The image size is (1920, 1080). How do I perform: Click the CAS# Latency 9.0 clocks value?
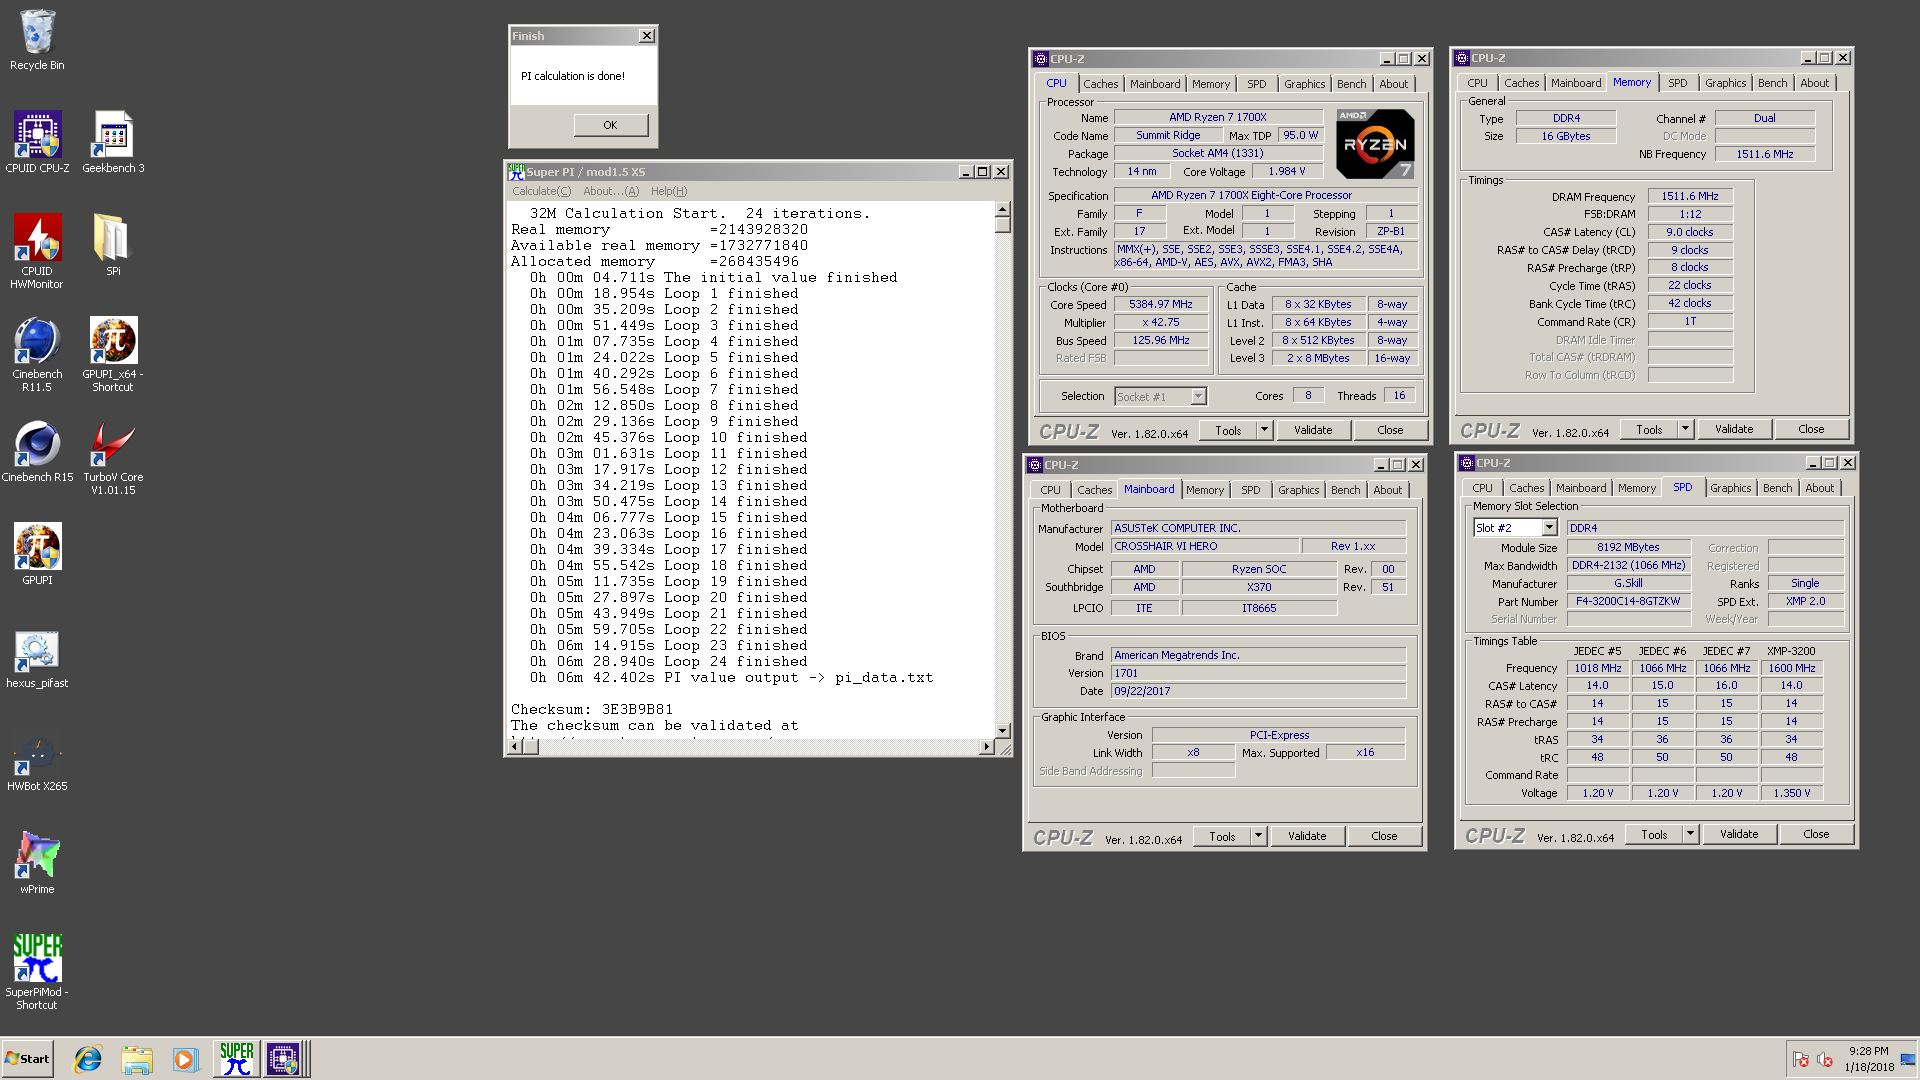coord(1689,232)
